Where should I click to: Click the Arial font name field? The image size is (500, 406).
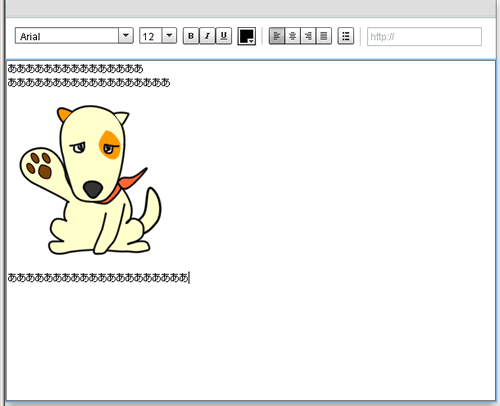point(67,36)
